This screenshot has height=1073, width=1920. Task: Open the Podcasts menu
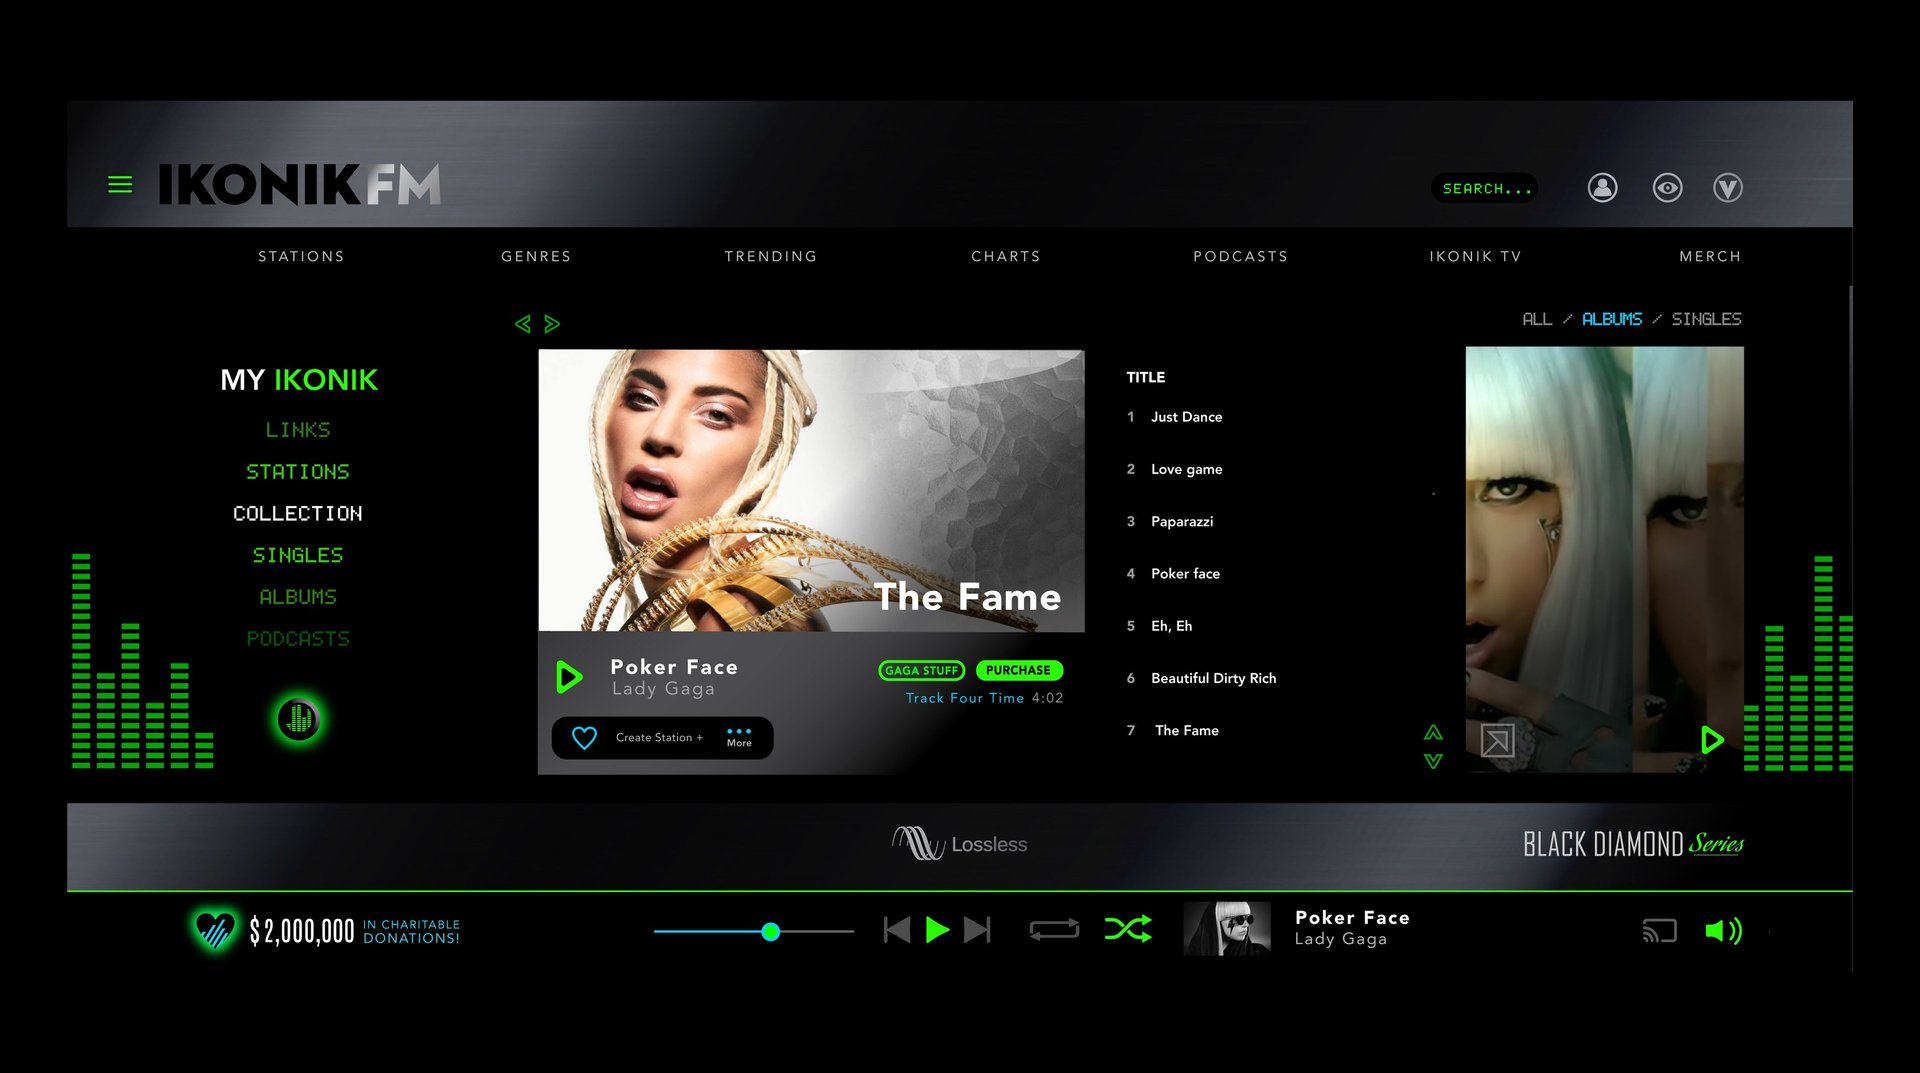(1241, 257)
